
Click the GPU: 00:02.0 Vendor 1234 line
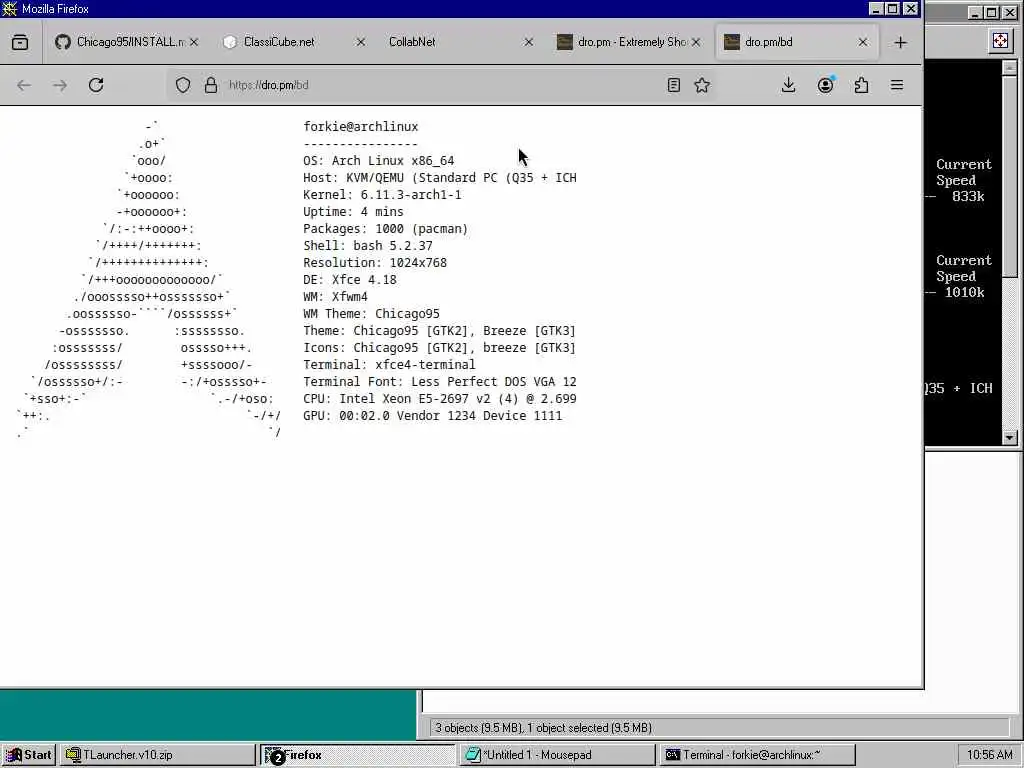[x=432, y=415]
